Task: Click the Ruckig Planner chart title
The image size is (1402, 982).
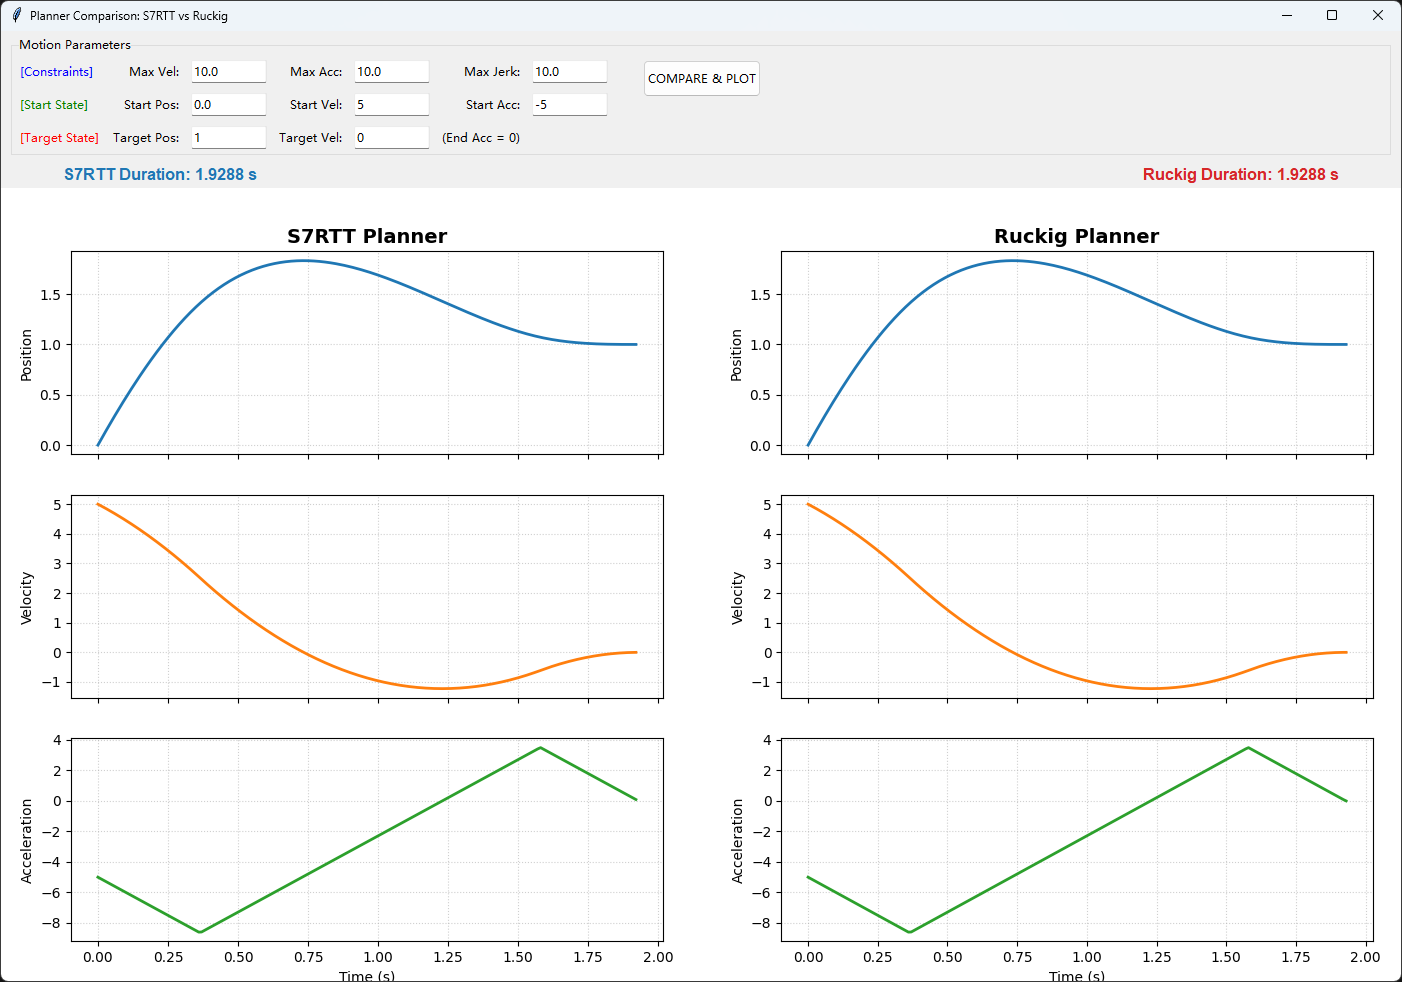Action: [1076, 236]
